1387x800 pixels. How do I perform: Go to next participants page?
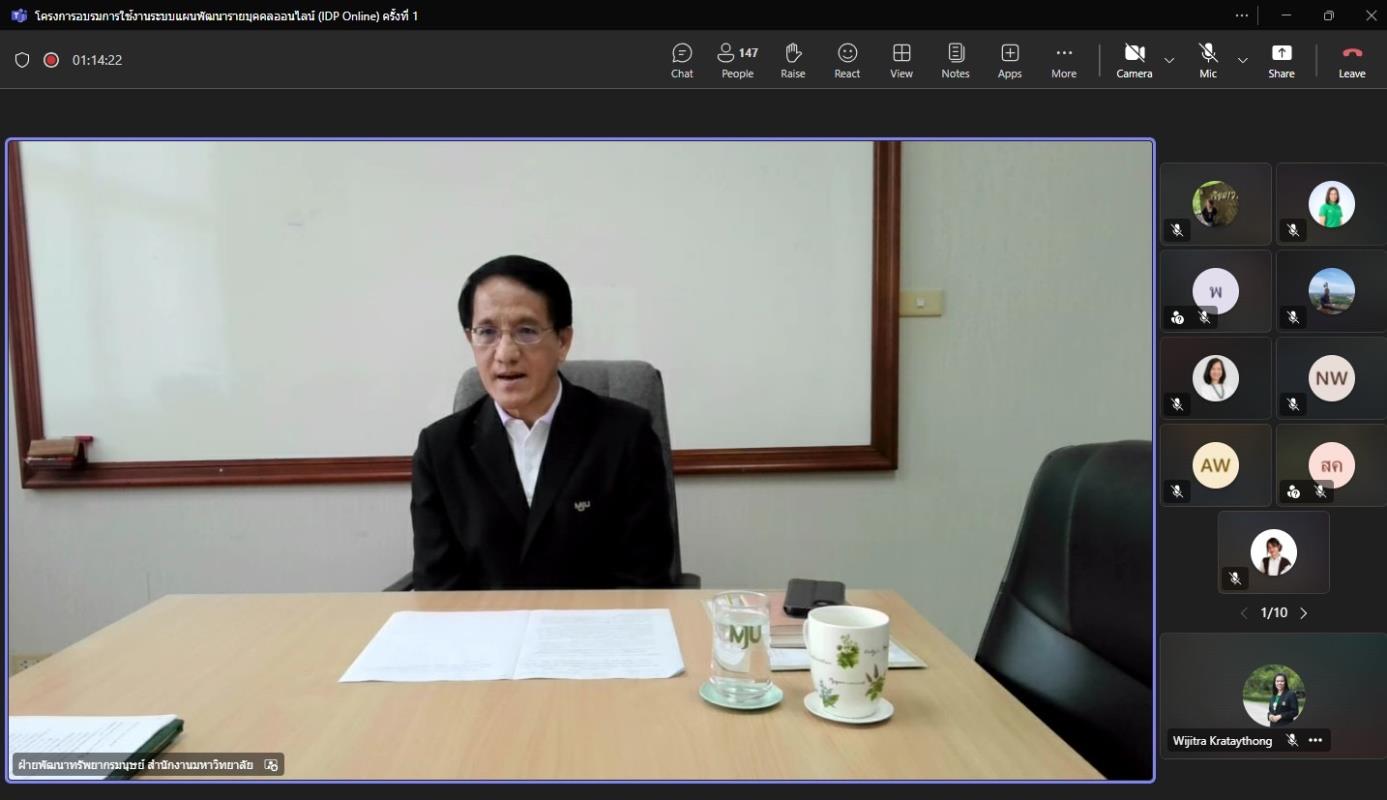click(1304, 613)
